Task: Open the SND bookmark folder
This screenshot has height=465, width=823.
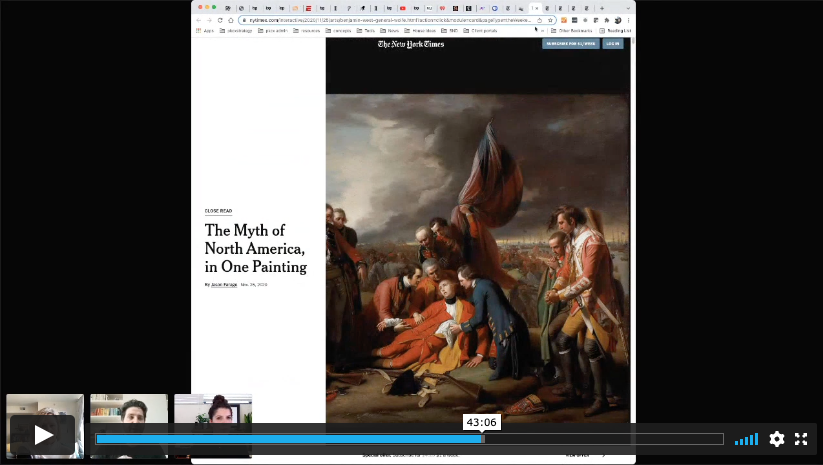Action: (450, 31)
